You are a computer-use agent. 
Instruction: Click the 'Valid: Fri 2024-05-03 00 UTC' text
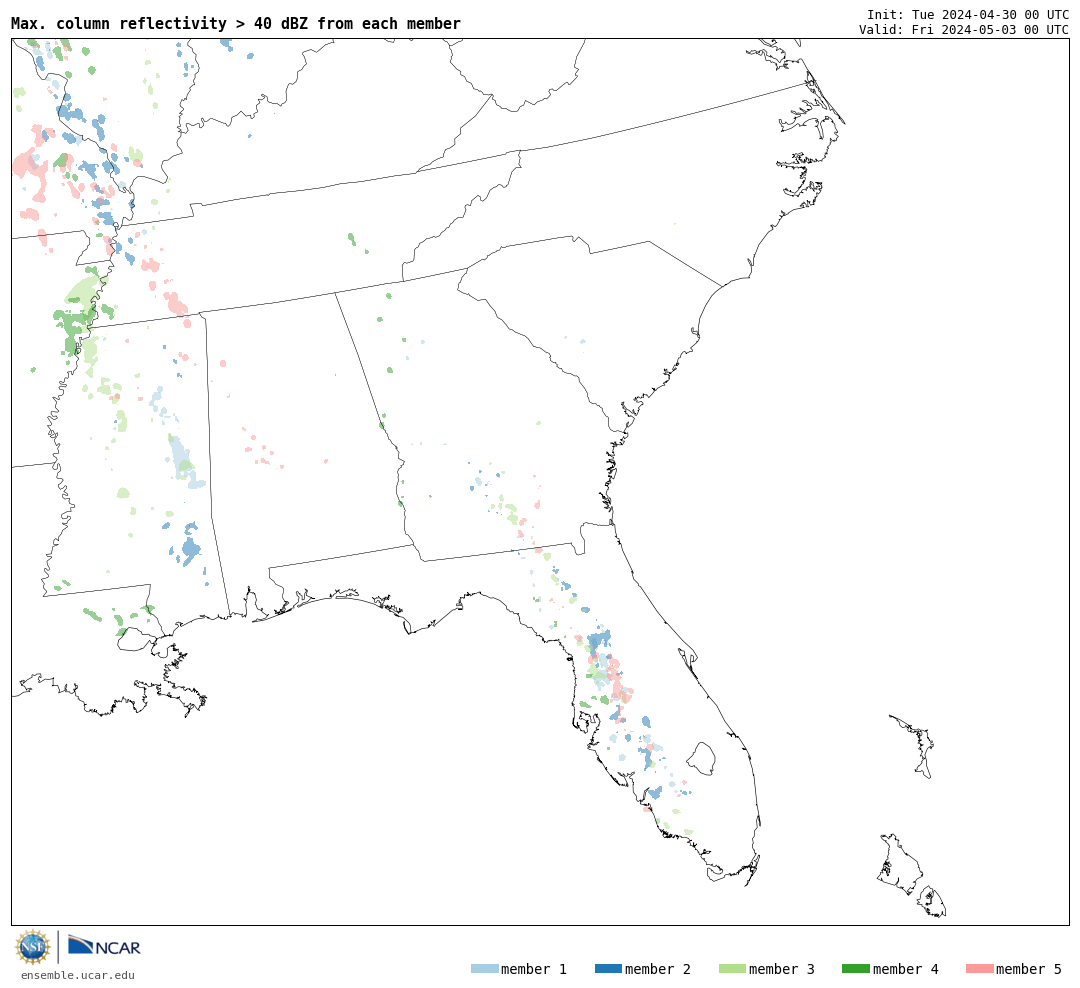point(964,29)
